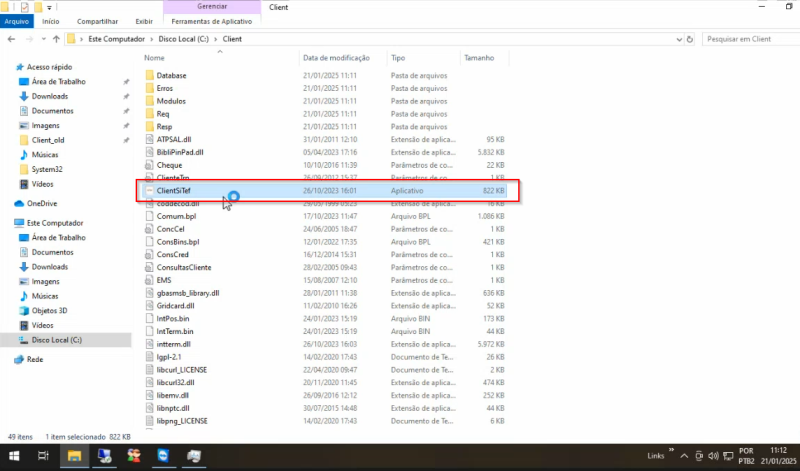Open System32 quick access folder
This screenshot has width=800, height=471.
click(x=47, y=169)
